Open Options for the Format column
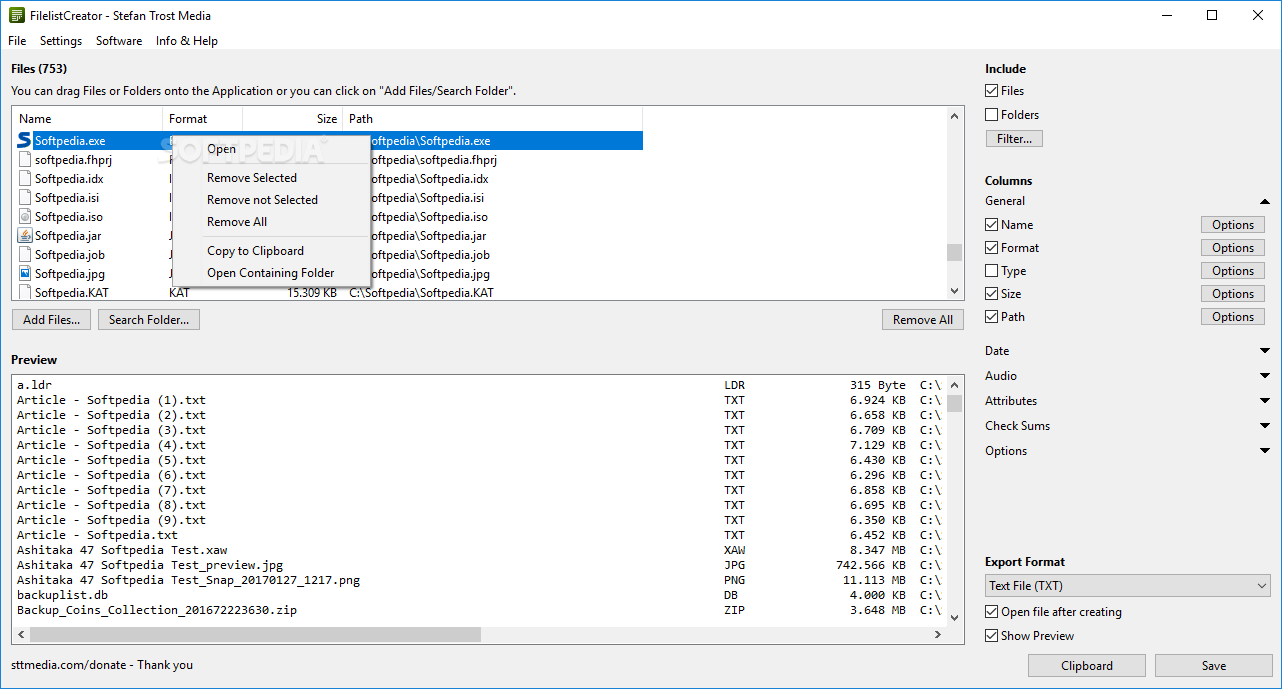 click(x=1233, y=248)
